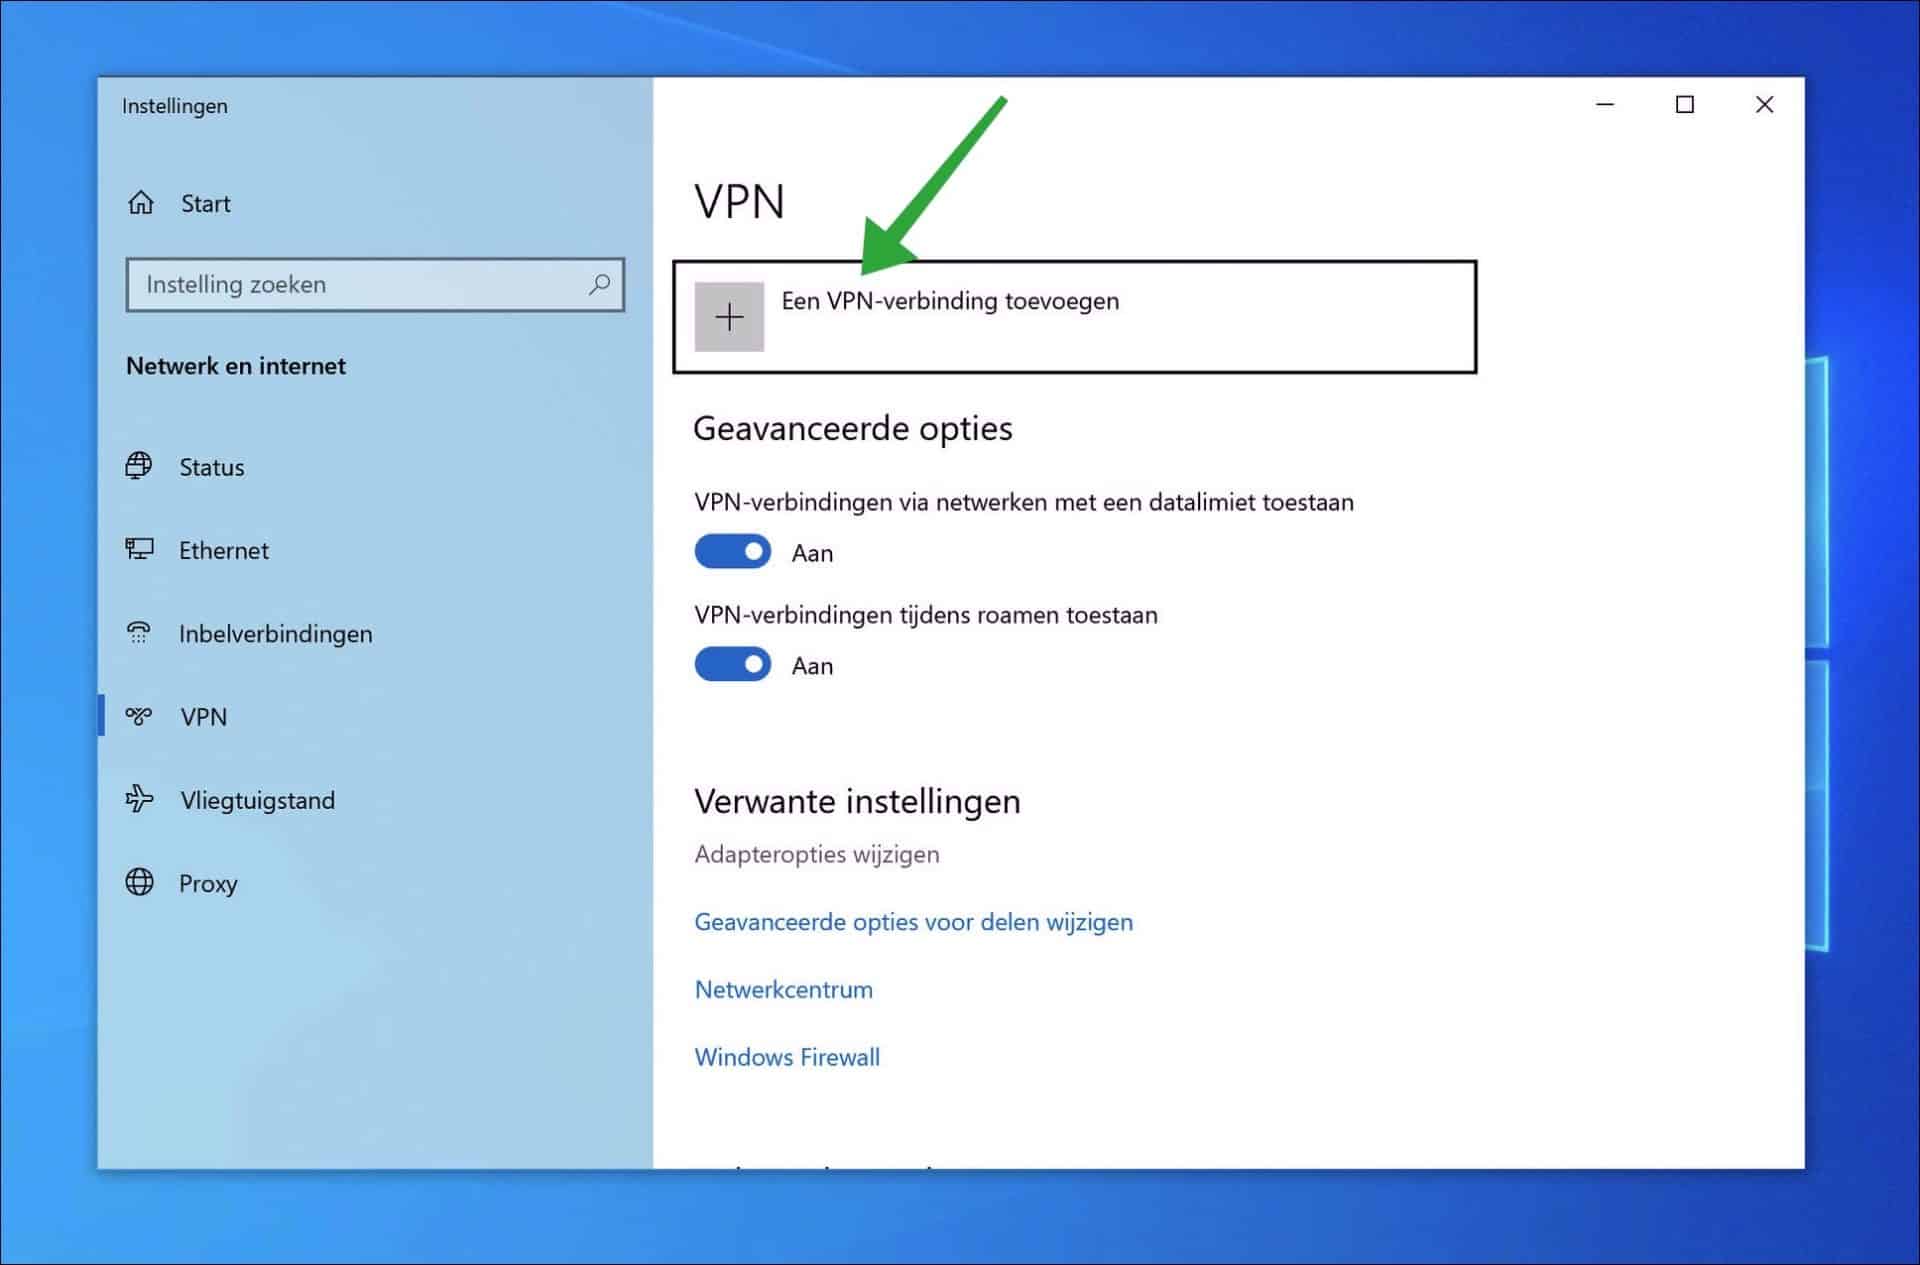The image size is (1920, 1265).
Task: Disable VPN-verbindingen tijdens roamen
Action: pyautogui.click(x=732, y=663)
